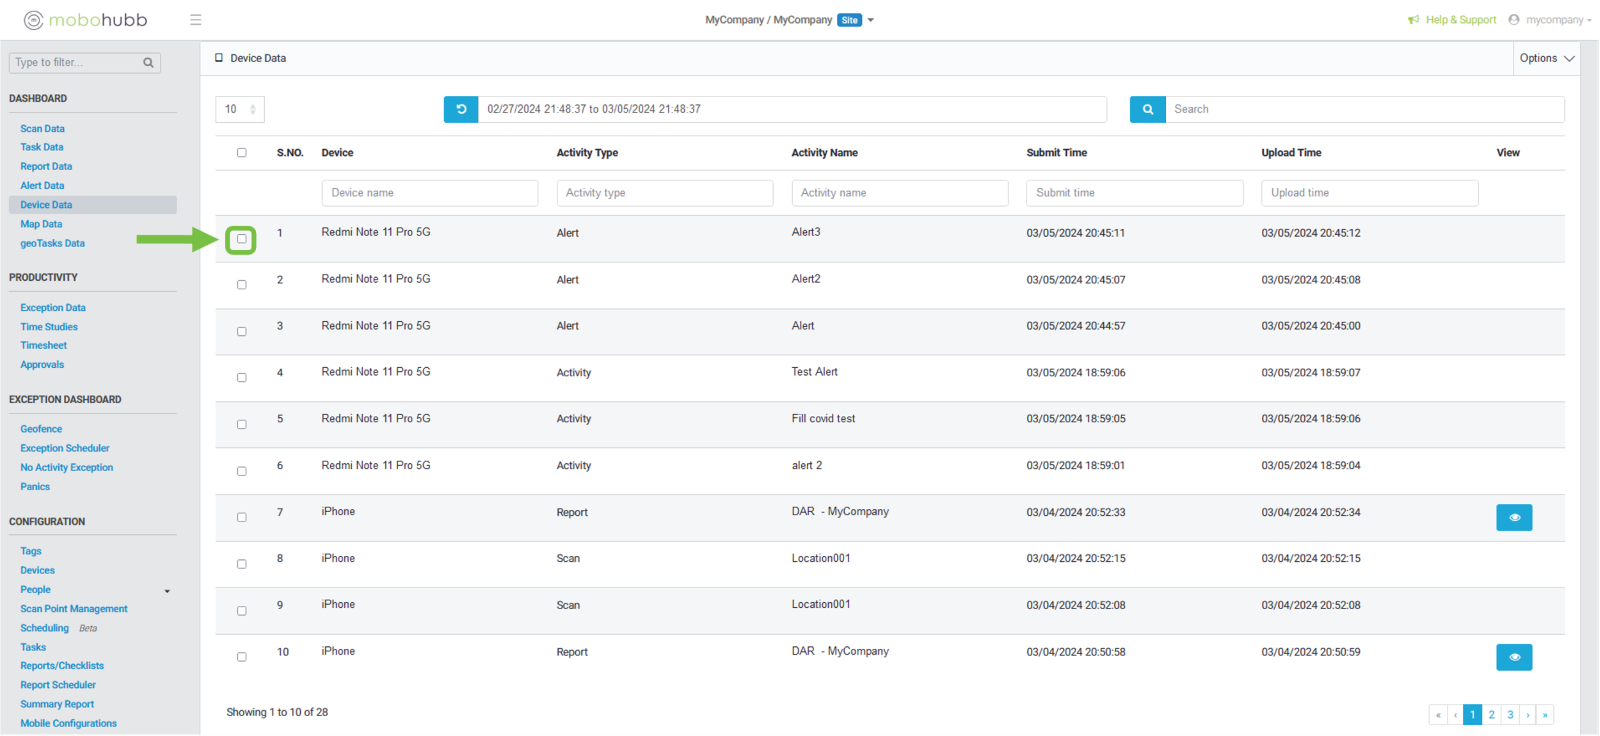Click the Device name filter field
Image resolution: width=1600 pixels, height=736 pixels.
[429, 193]
